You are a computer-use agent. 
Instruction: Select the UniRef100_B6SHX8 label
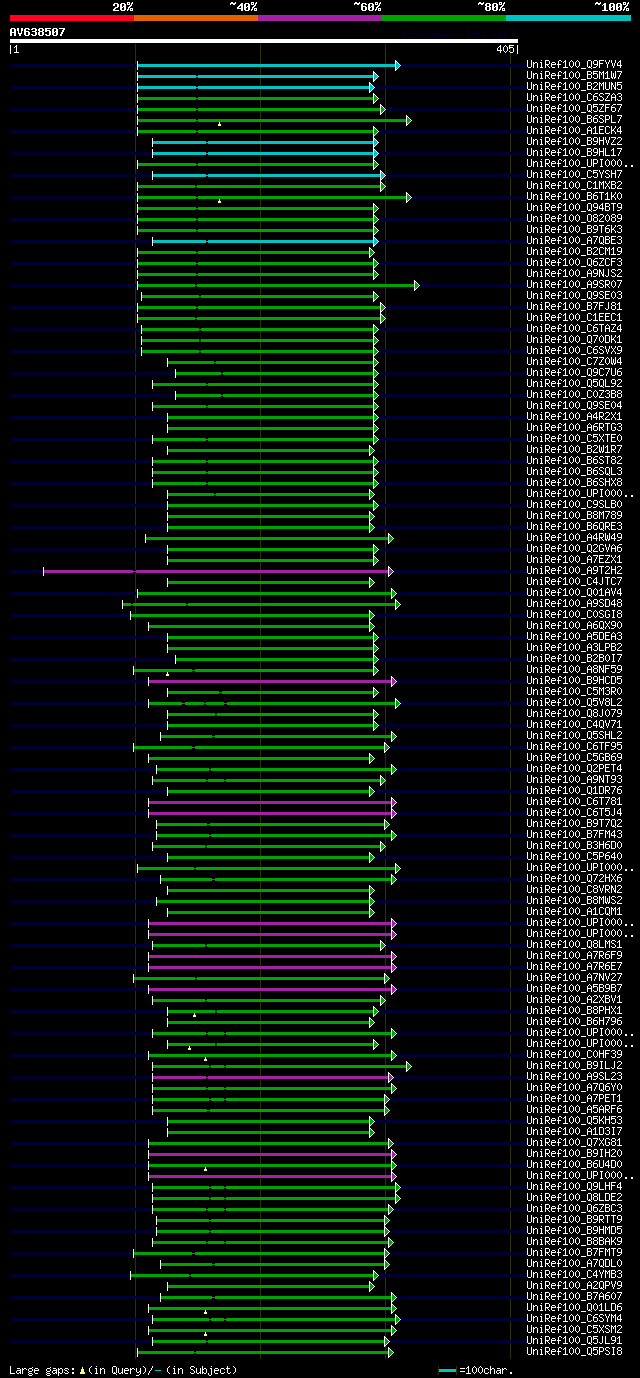[x=574, y=483]
